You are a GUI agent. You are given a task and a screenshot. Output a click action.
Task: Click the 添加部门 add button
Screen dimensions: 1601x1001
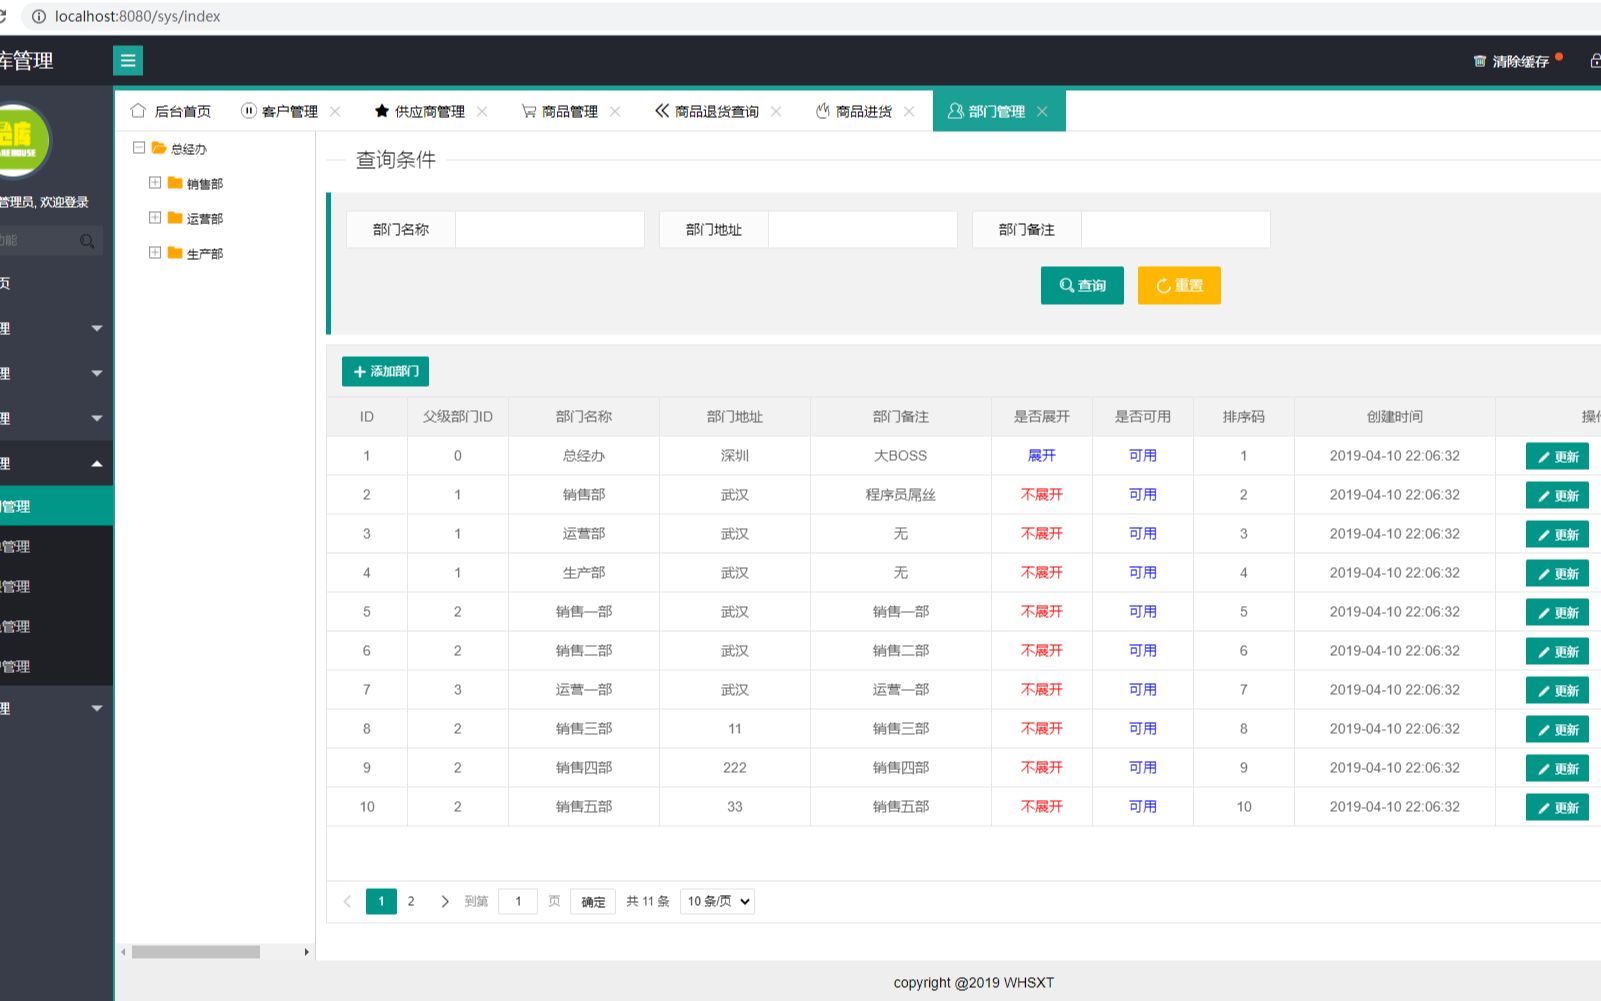coord(385,371)
